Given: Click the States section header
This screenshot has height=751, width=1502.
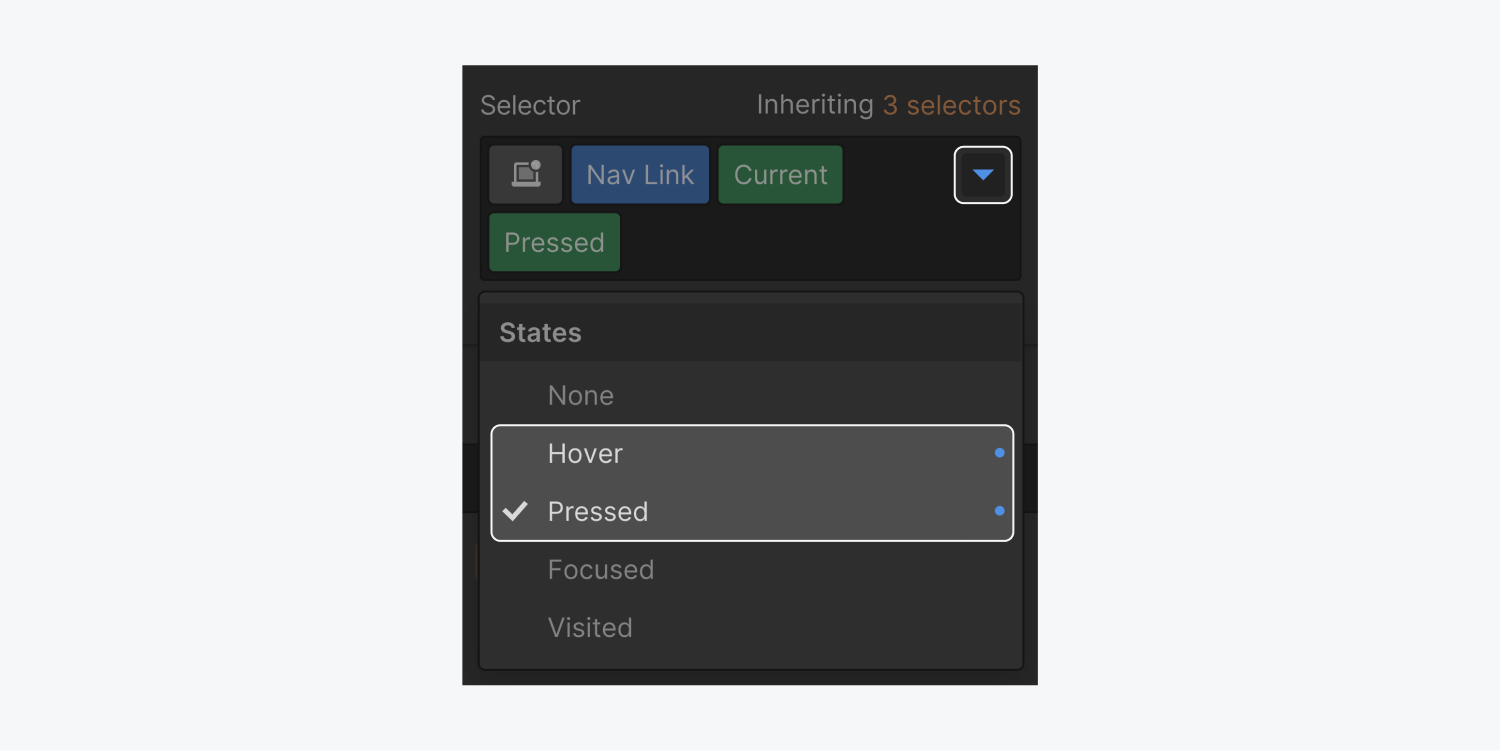Looking at the screenshot, I should pos(540,332).
